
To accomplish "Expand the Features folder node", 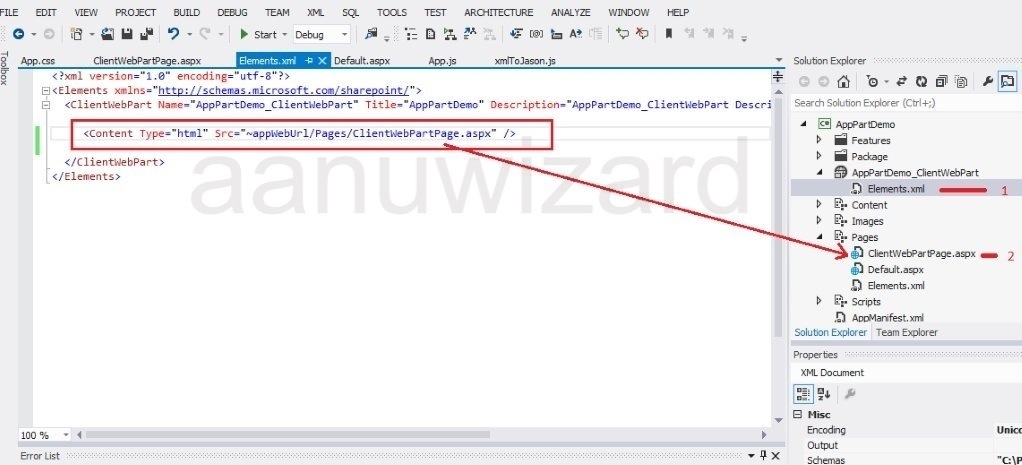I will click(x=820, y=140).
